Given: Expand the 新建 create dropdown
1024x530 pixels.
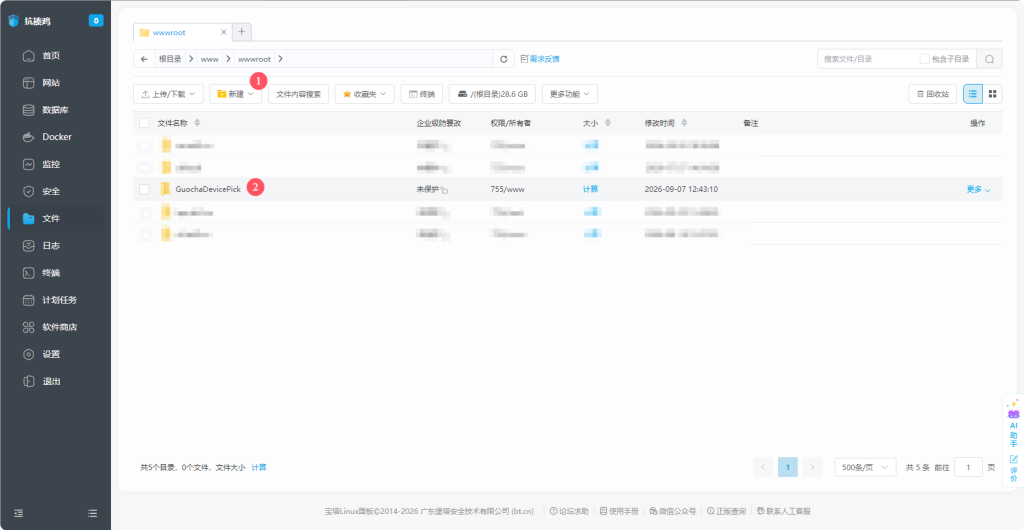Looking at the screenshot, I should pos(236,94).
